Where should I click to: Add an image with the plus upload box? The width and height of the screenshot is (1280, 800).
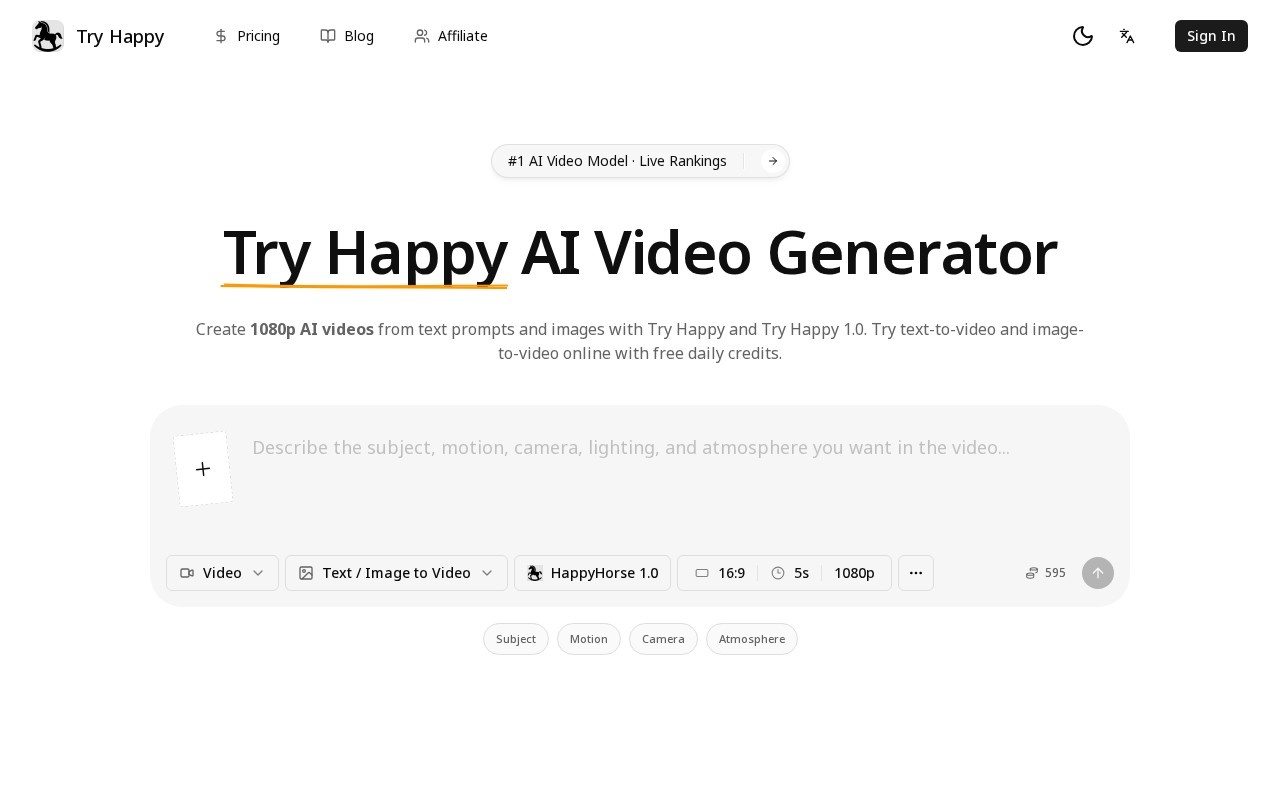pos(203,469)
